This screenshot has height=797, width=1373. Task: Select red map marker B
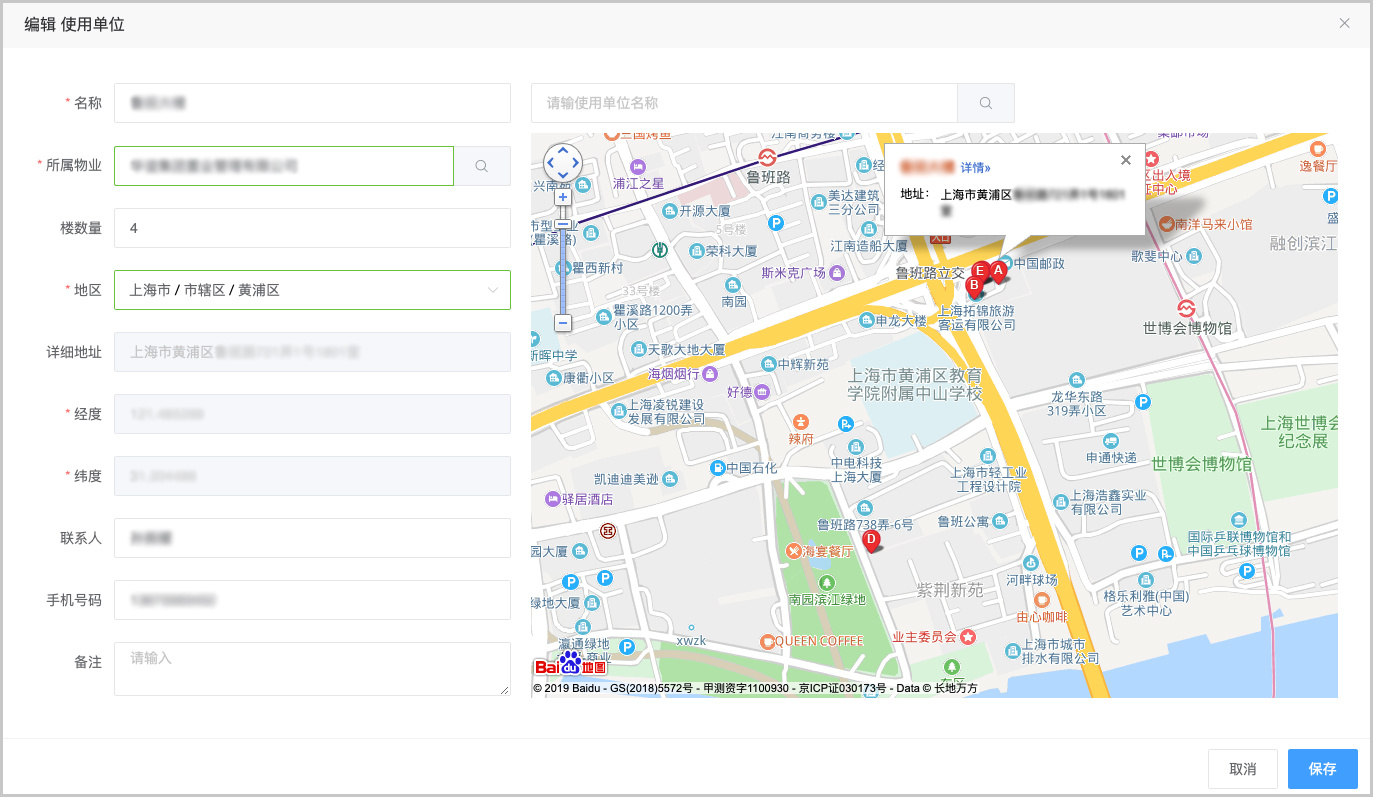coord(974,285)
